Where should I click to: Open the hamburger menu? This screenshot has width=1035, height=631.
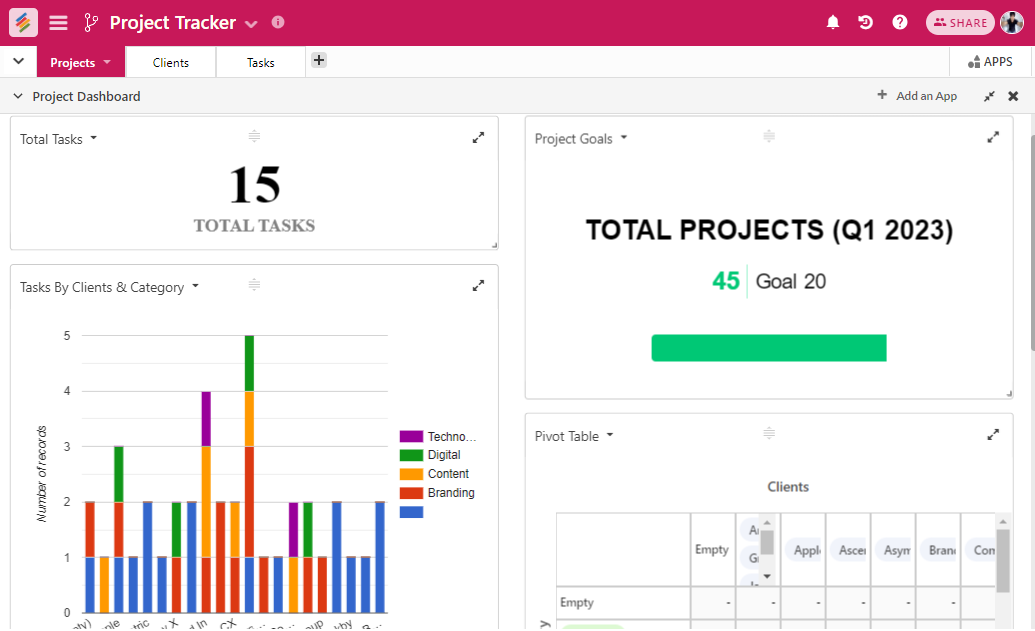[58, 22]
